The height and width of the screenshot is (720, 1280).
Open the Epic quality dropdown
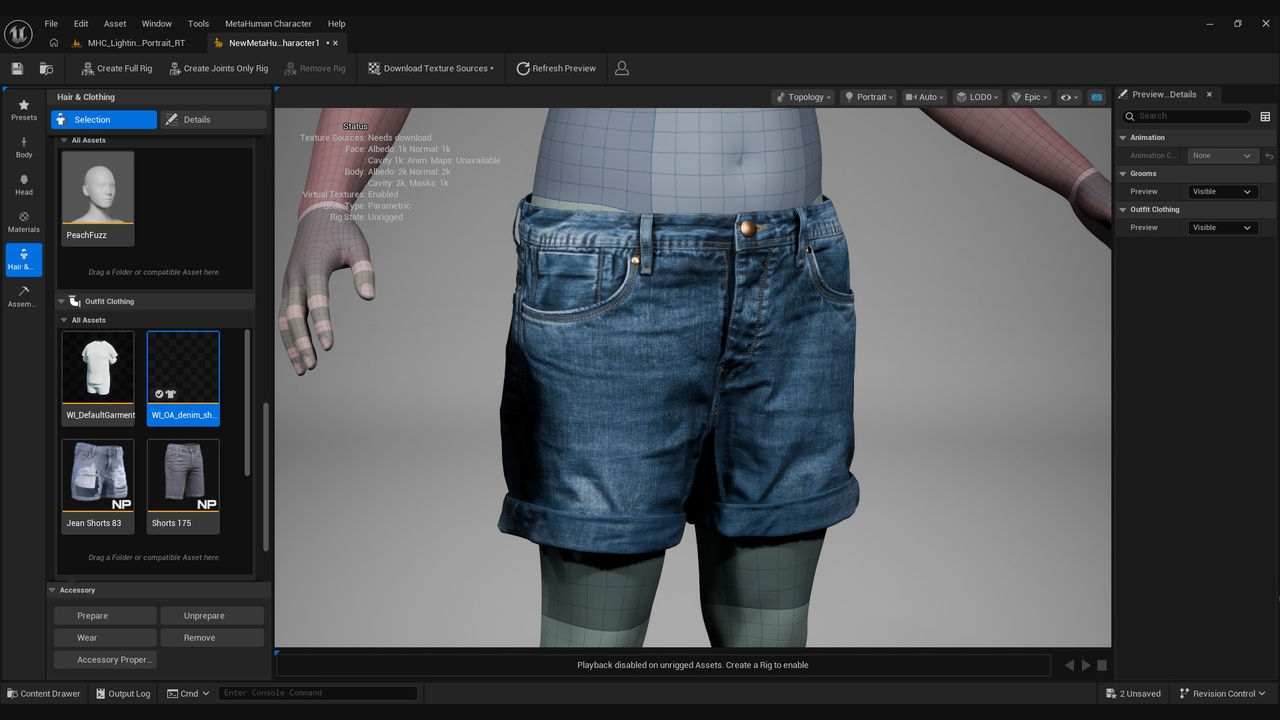(x=1030, y=97)
